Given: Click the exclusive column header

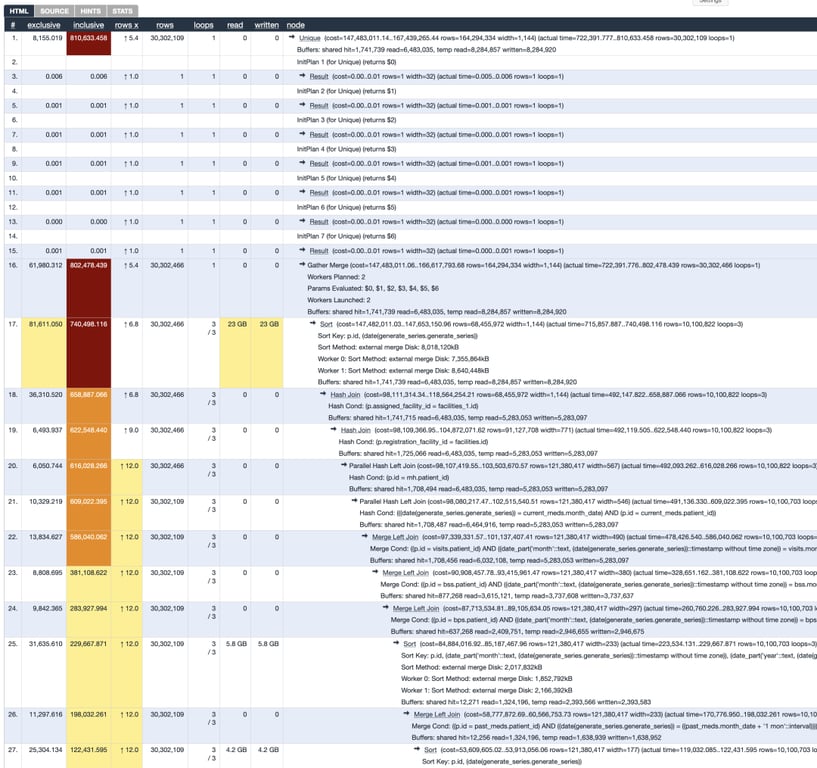Looking at the screenshot, I should 44,25.
